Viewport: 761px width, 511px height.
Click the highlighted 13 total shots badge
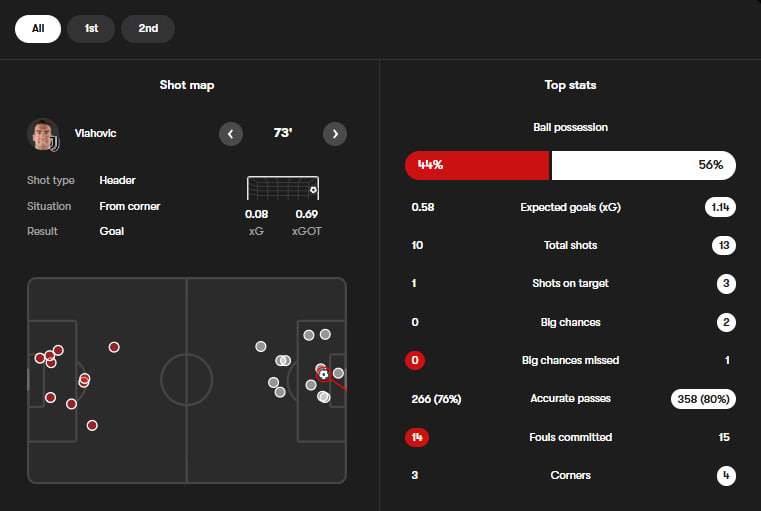click(x=724, y=245)
